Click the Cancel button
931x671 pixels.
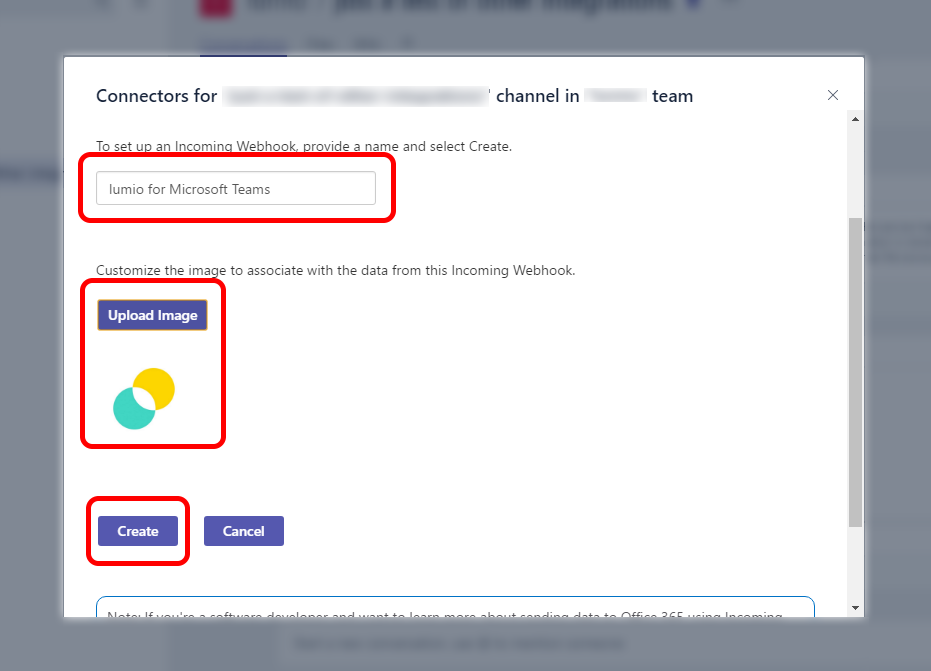(243, 531)
